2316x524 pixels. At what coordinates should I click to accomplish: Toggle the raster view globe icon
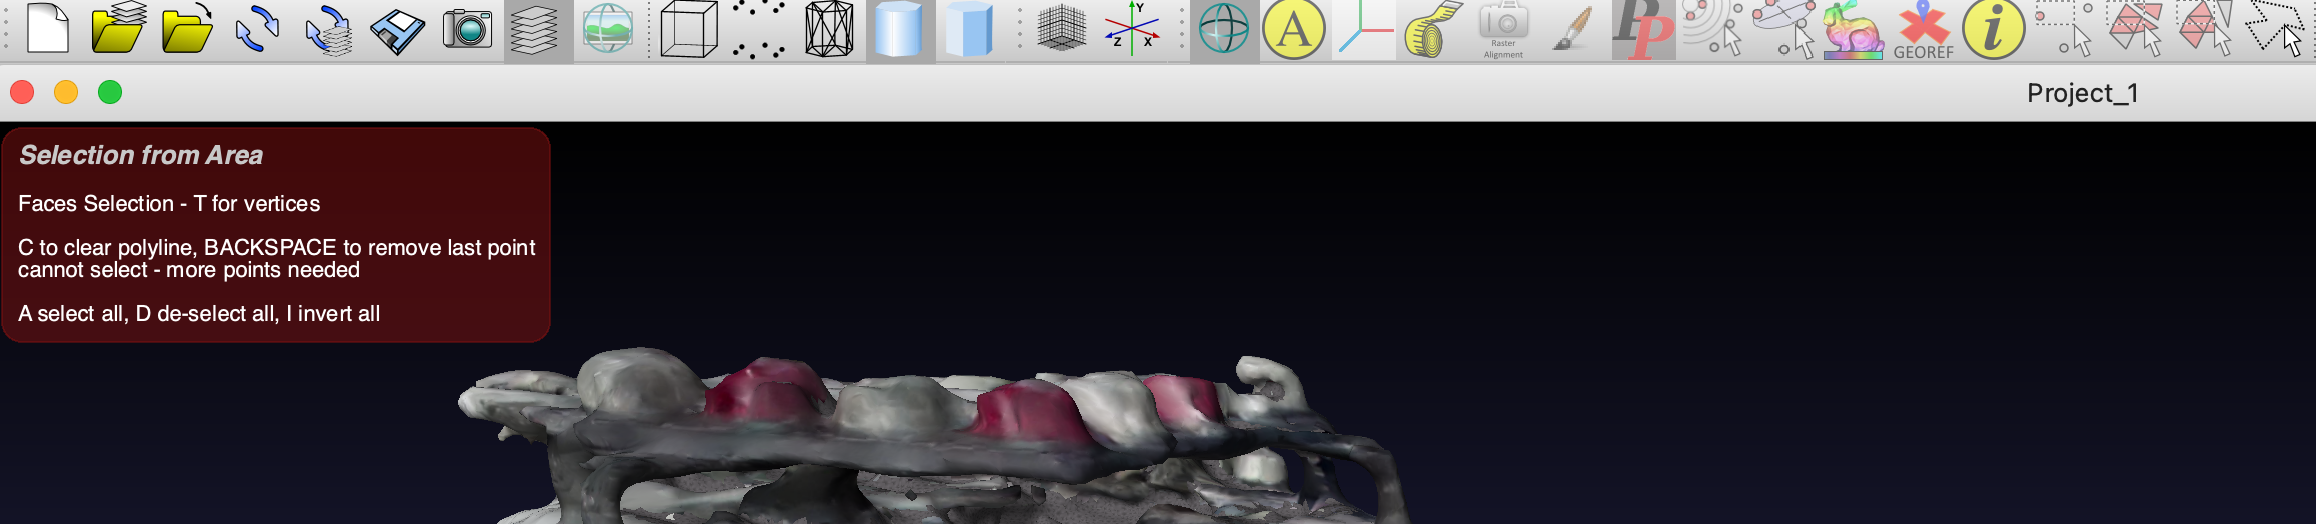pyautogui.click(x=607, y=30)
